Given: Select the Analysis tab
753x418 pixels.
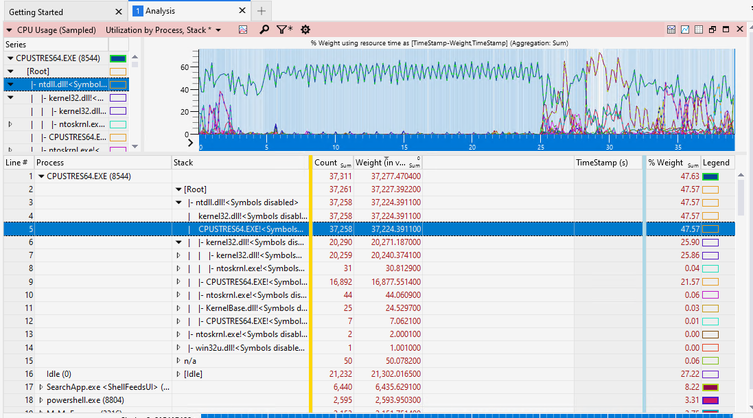Looking at the screenshot, I should [x=160, y=11].
